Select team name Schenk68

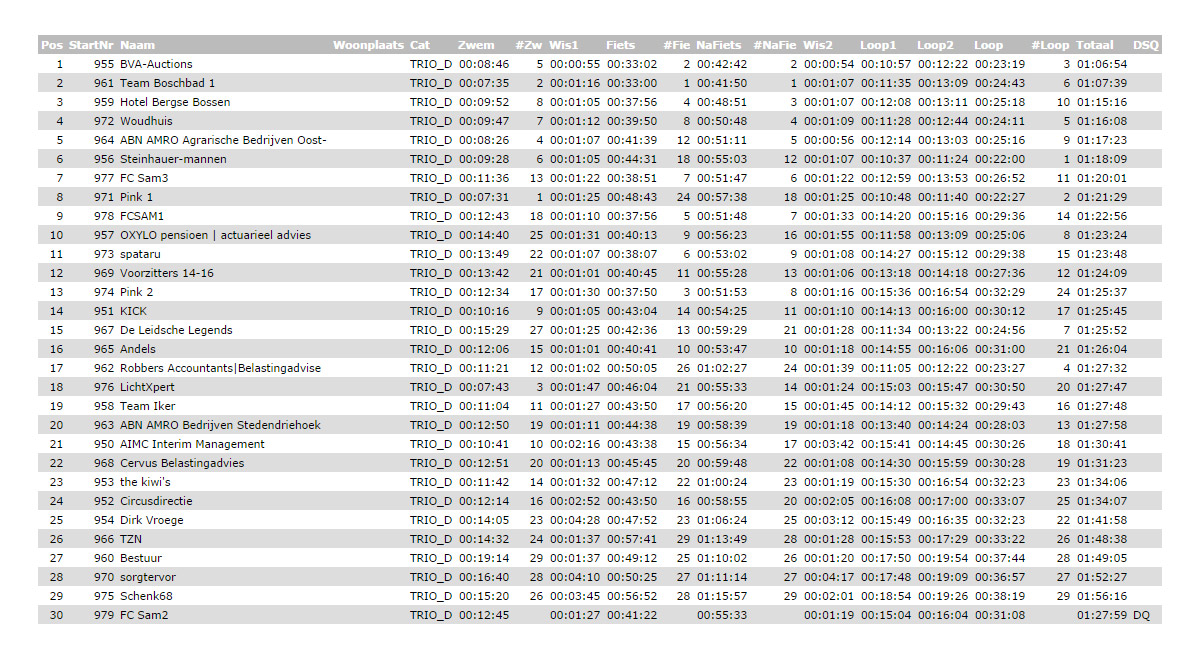(145, 596)
